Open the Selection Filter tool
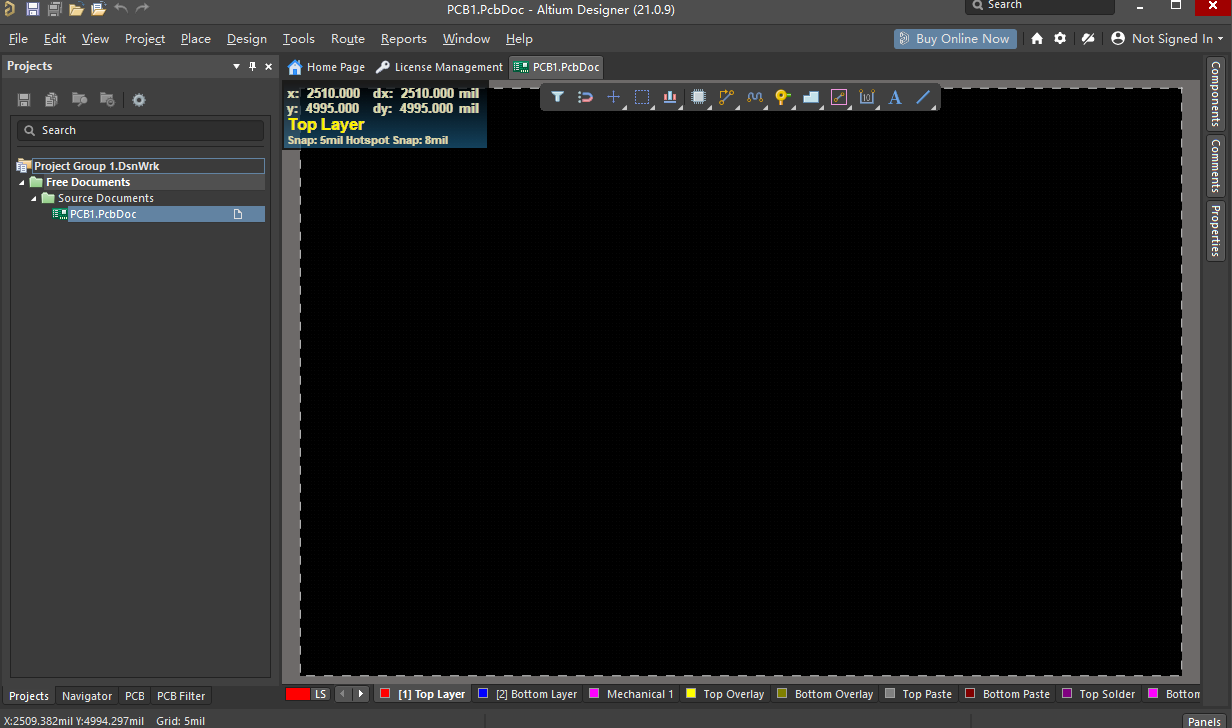This screenshot has height=728, width=1232. [x=557, y=97]
